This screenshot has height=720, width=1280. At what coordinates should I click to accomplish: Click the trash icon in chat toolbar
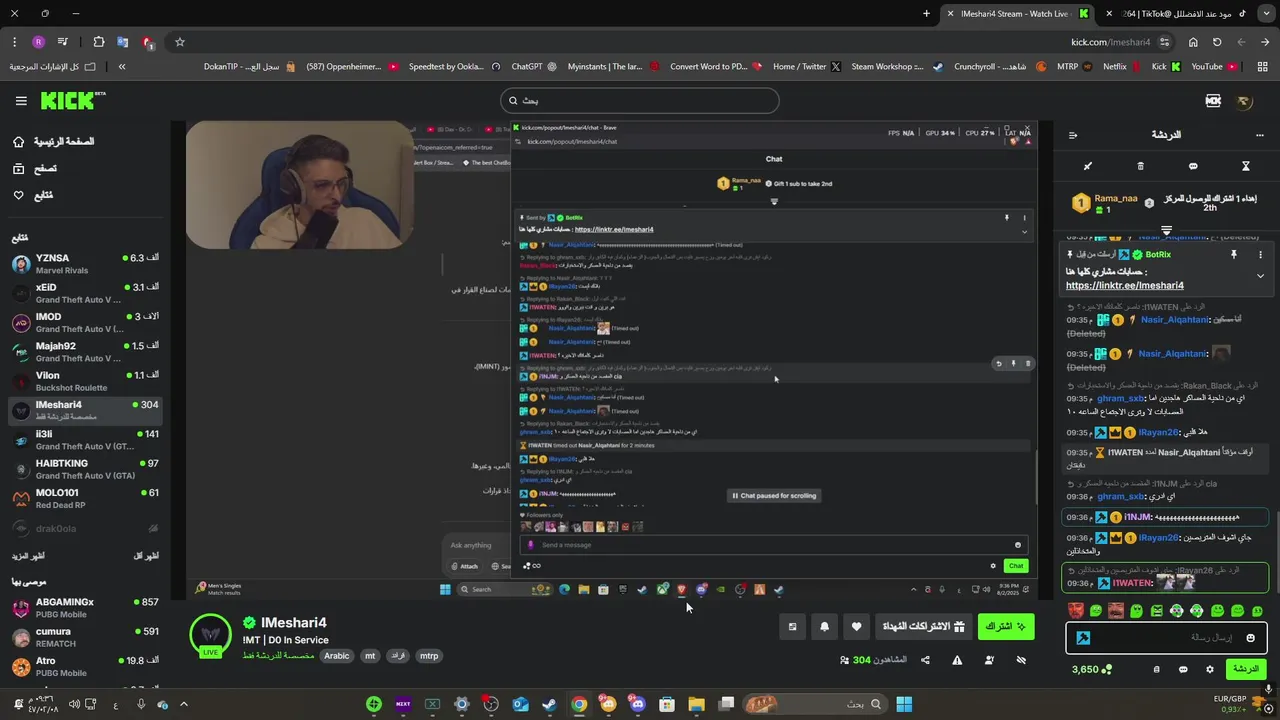1140,166
